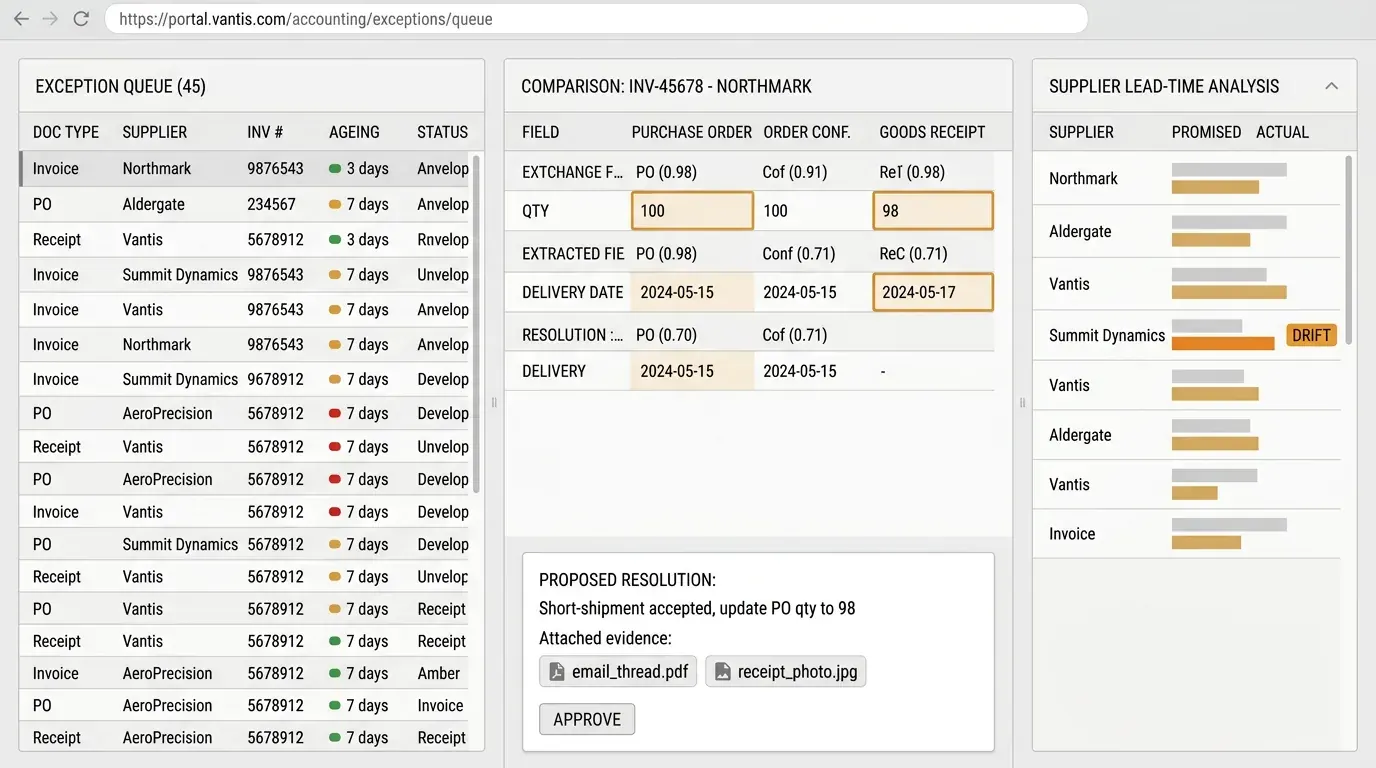
Task: Click the Order Conf. QTY value 100
Action: pyautogui.click(x=776, y=211)
